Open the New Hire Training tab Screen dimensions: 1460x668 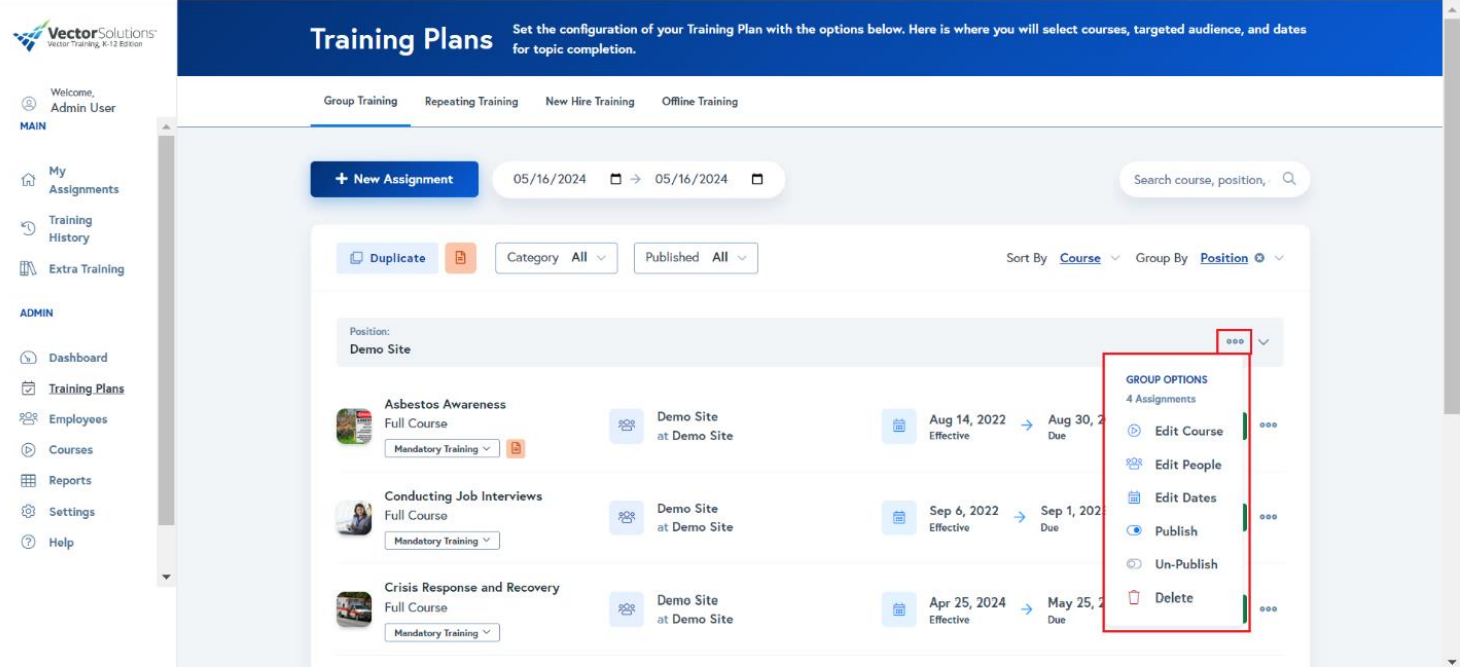589,101
